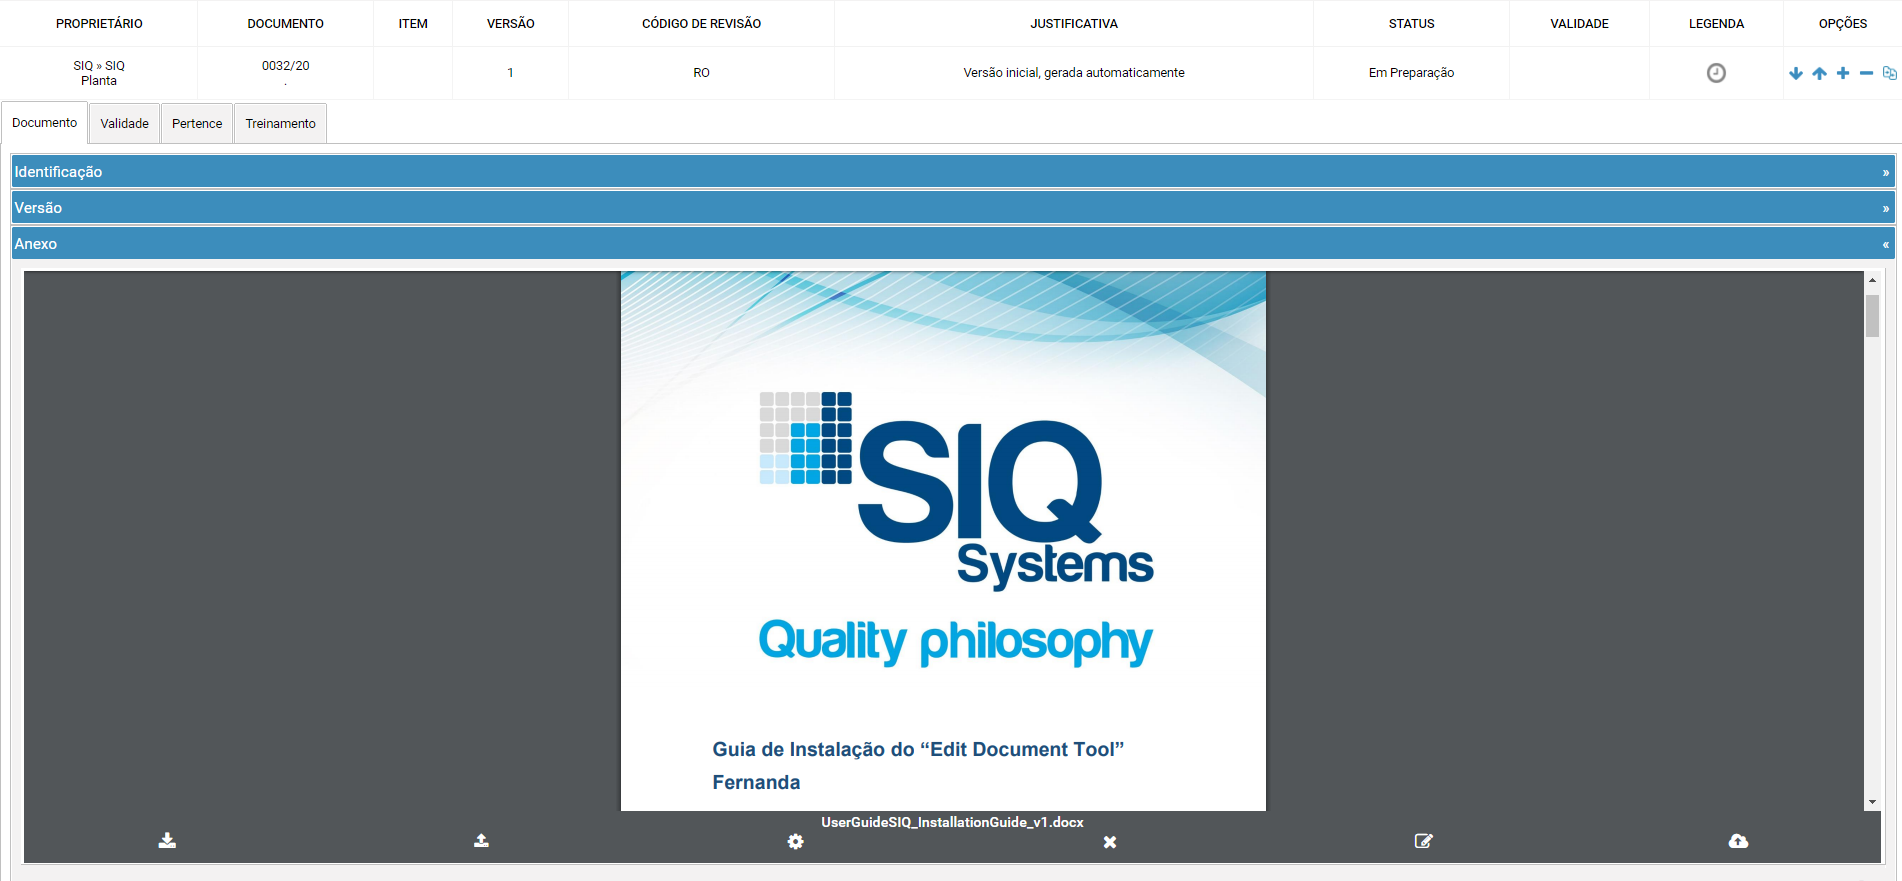Click the version cell showing 1
The height and width of the screenshot is (881, 1902).
tap(510, 73)
